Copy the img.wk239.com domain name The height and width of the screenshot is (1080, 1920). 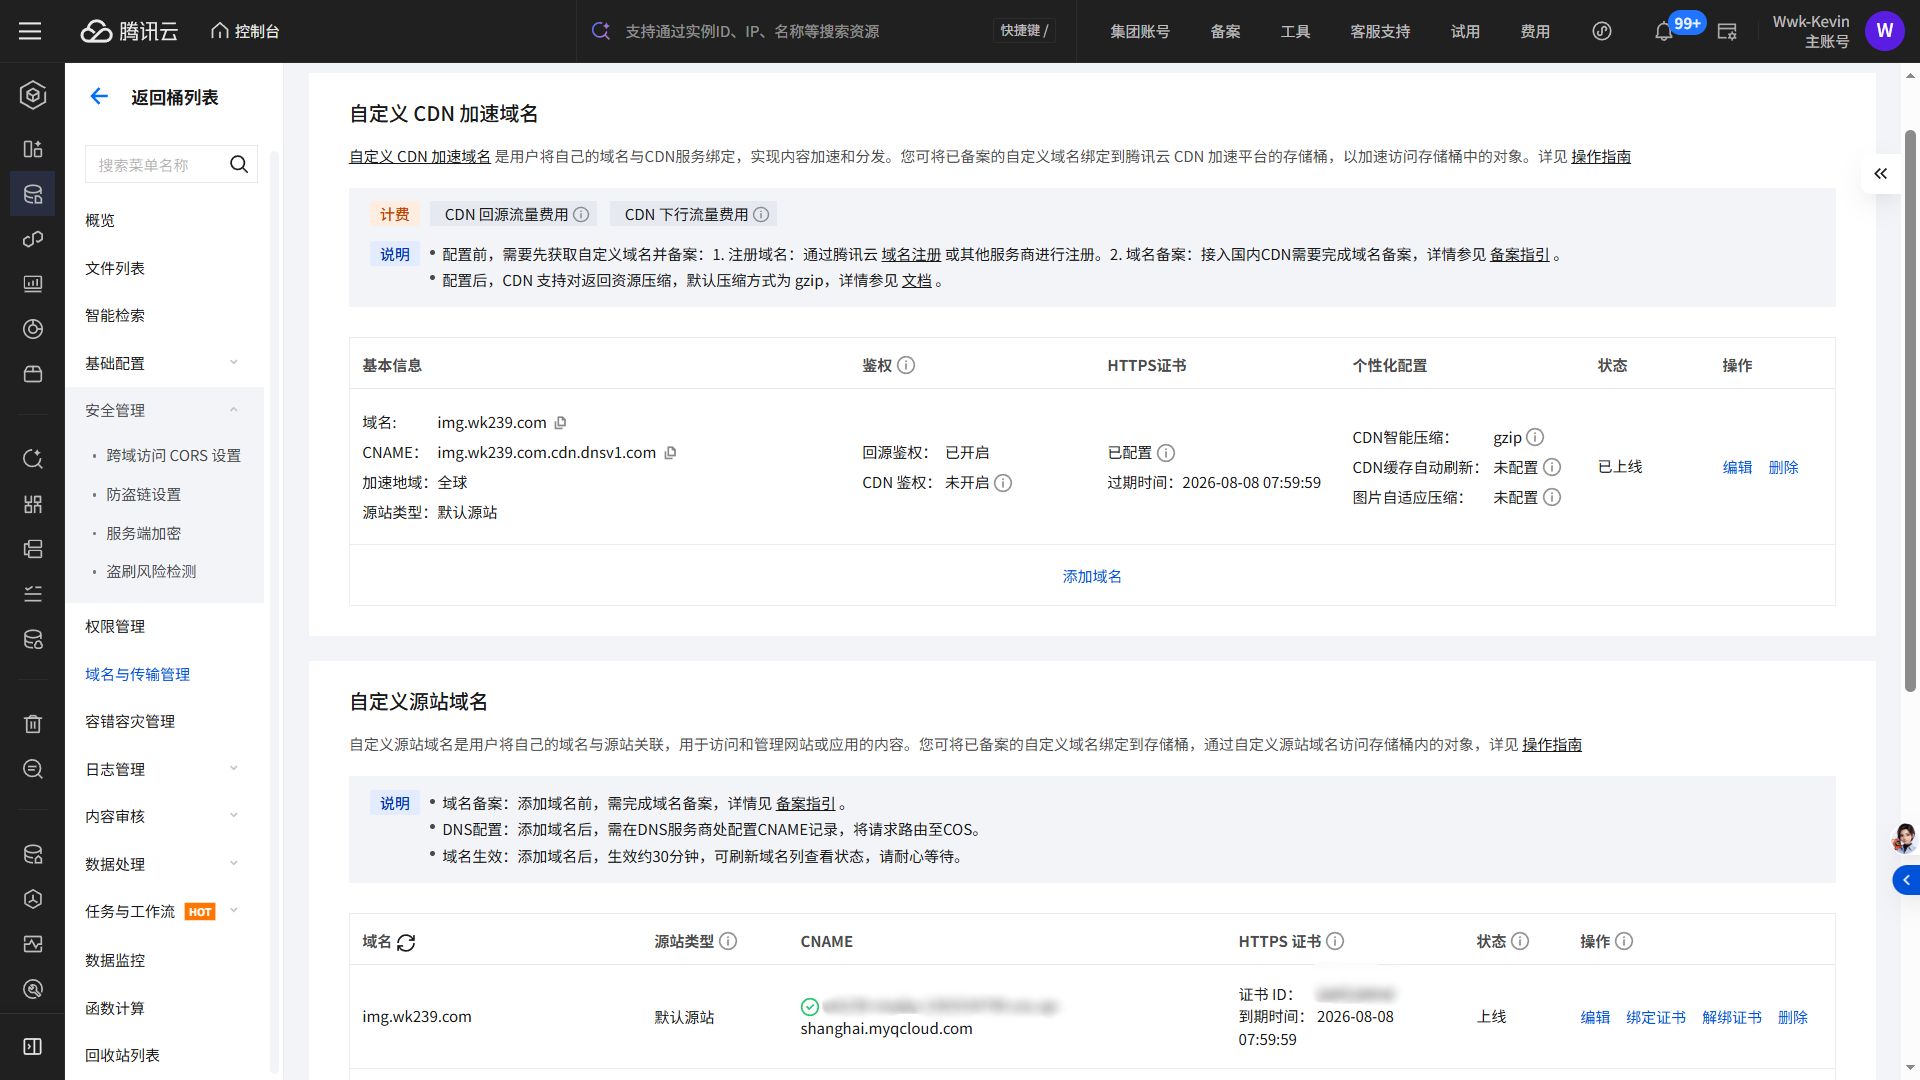click(560, 423)
